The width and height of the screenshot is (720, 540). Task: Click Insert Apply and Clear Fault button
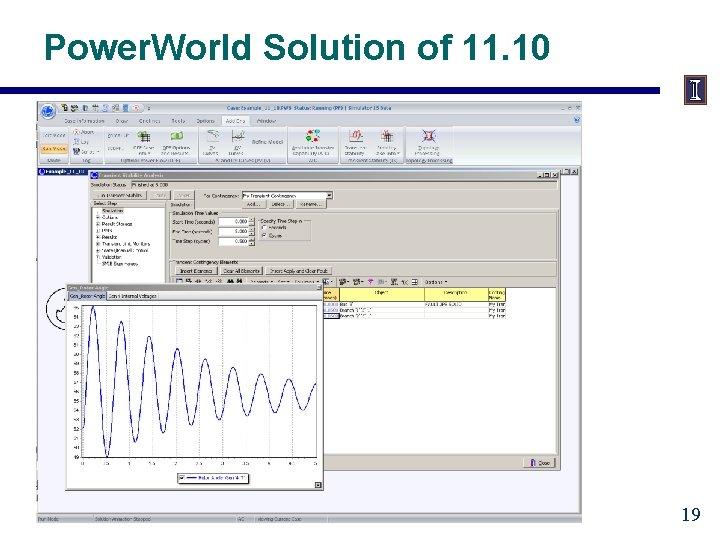pos(298,271)
